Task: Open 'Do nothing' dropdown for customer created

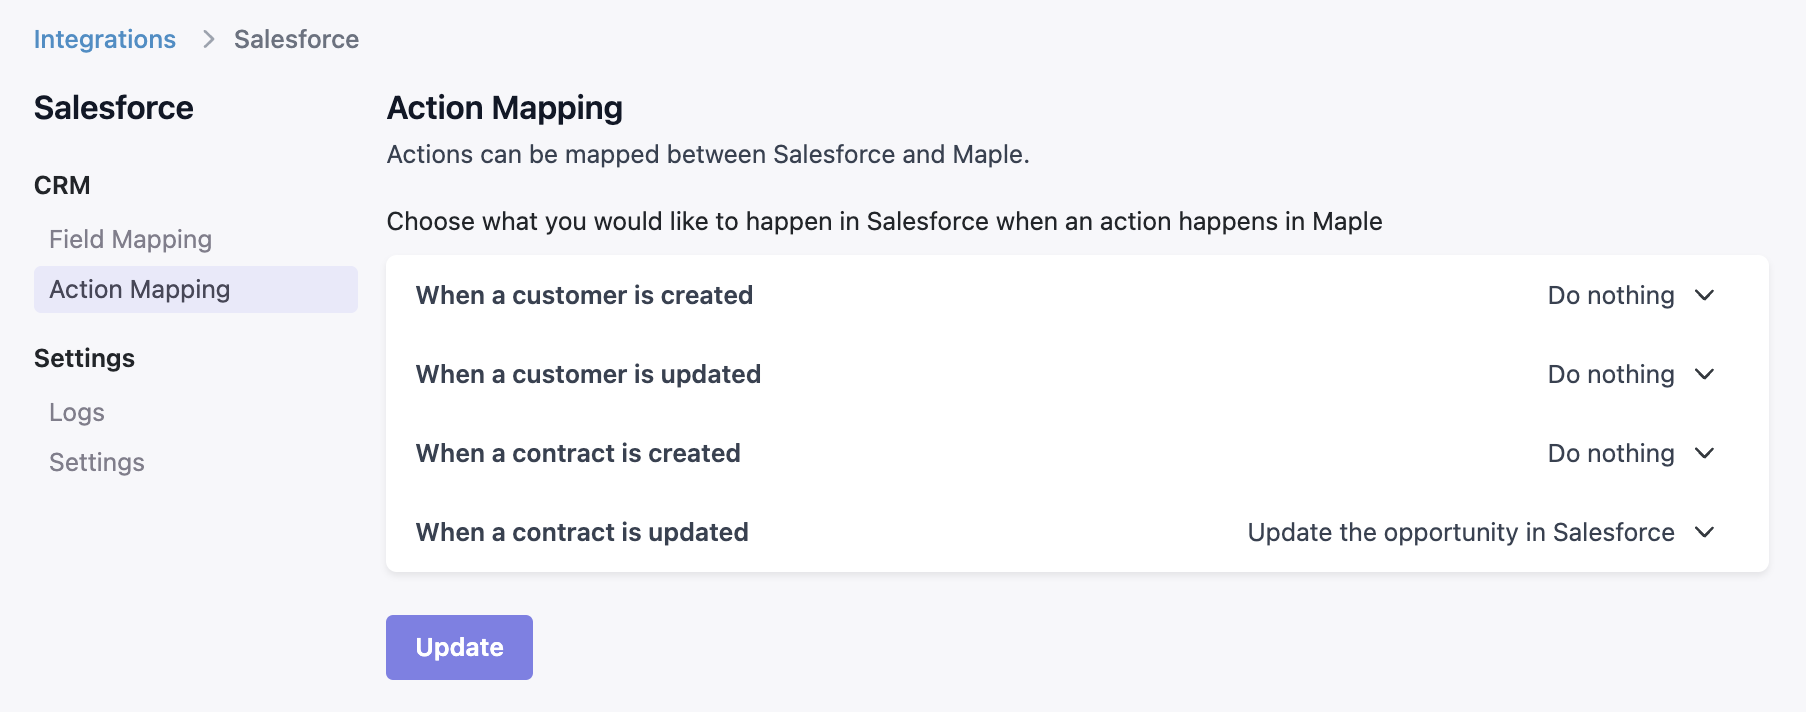Action: click(1611, 295)
